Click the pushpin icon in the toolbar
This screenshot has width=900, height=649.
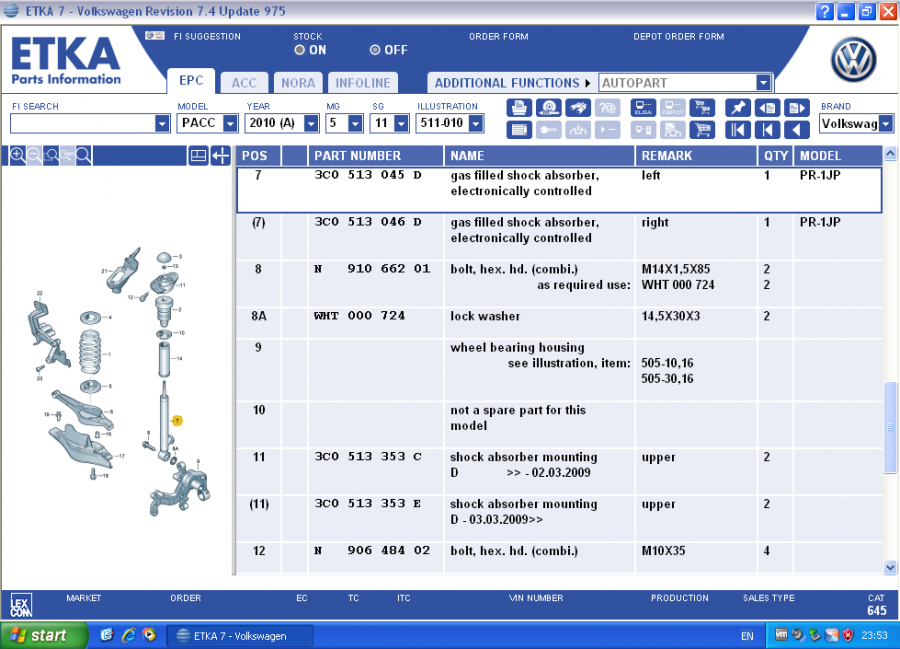pyautogui.click(x=737, y=108)
